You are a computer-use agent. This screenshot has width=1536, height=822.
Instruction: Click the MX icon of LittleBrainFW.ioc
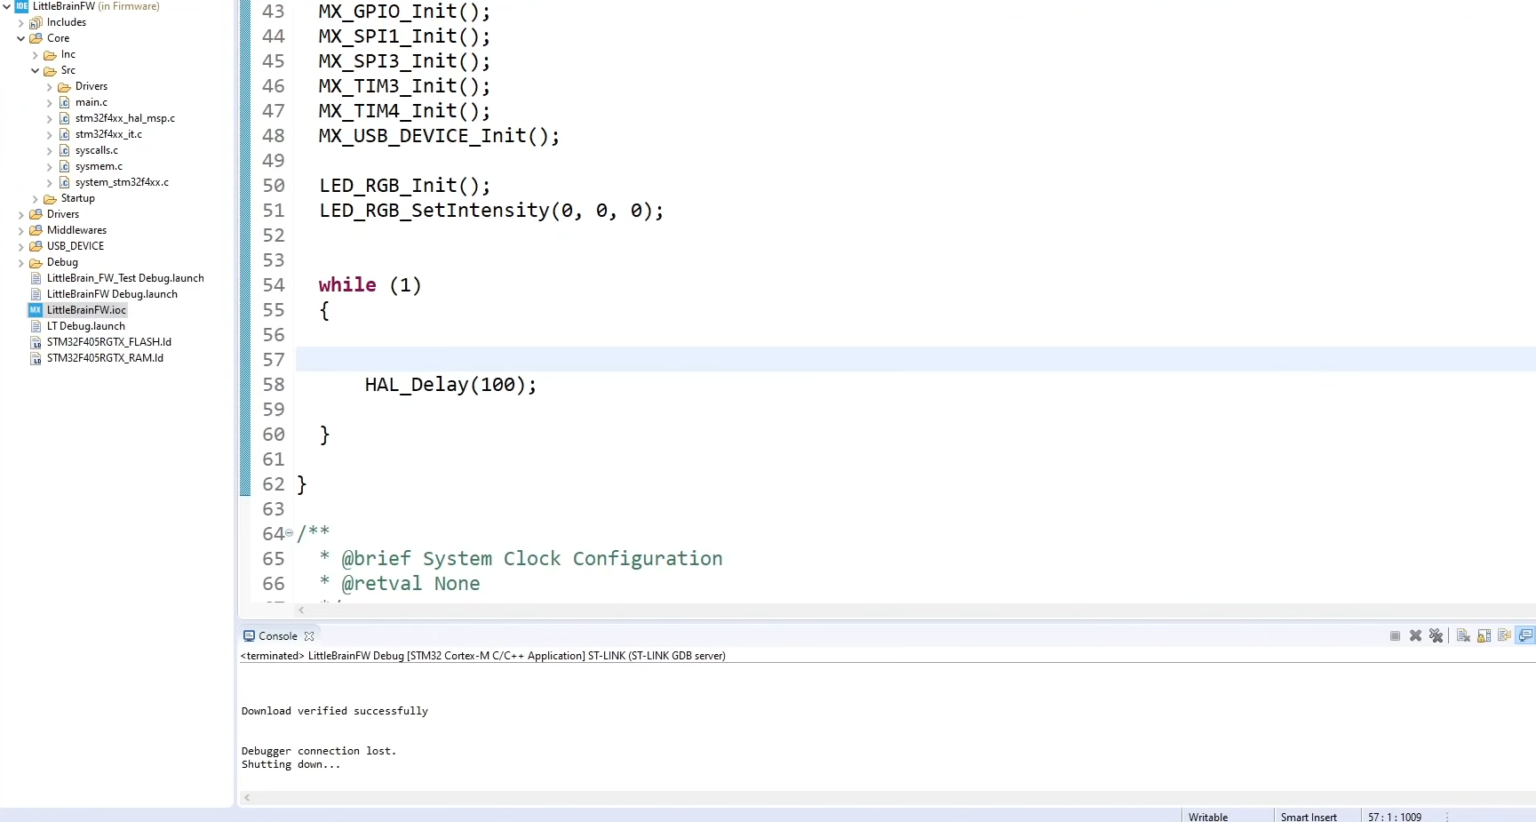[36, 310]
